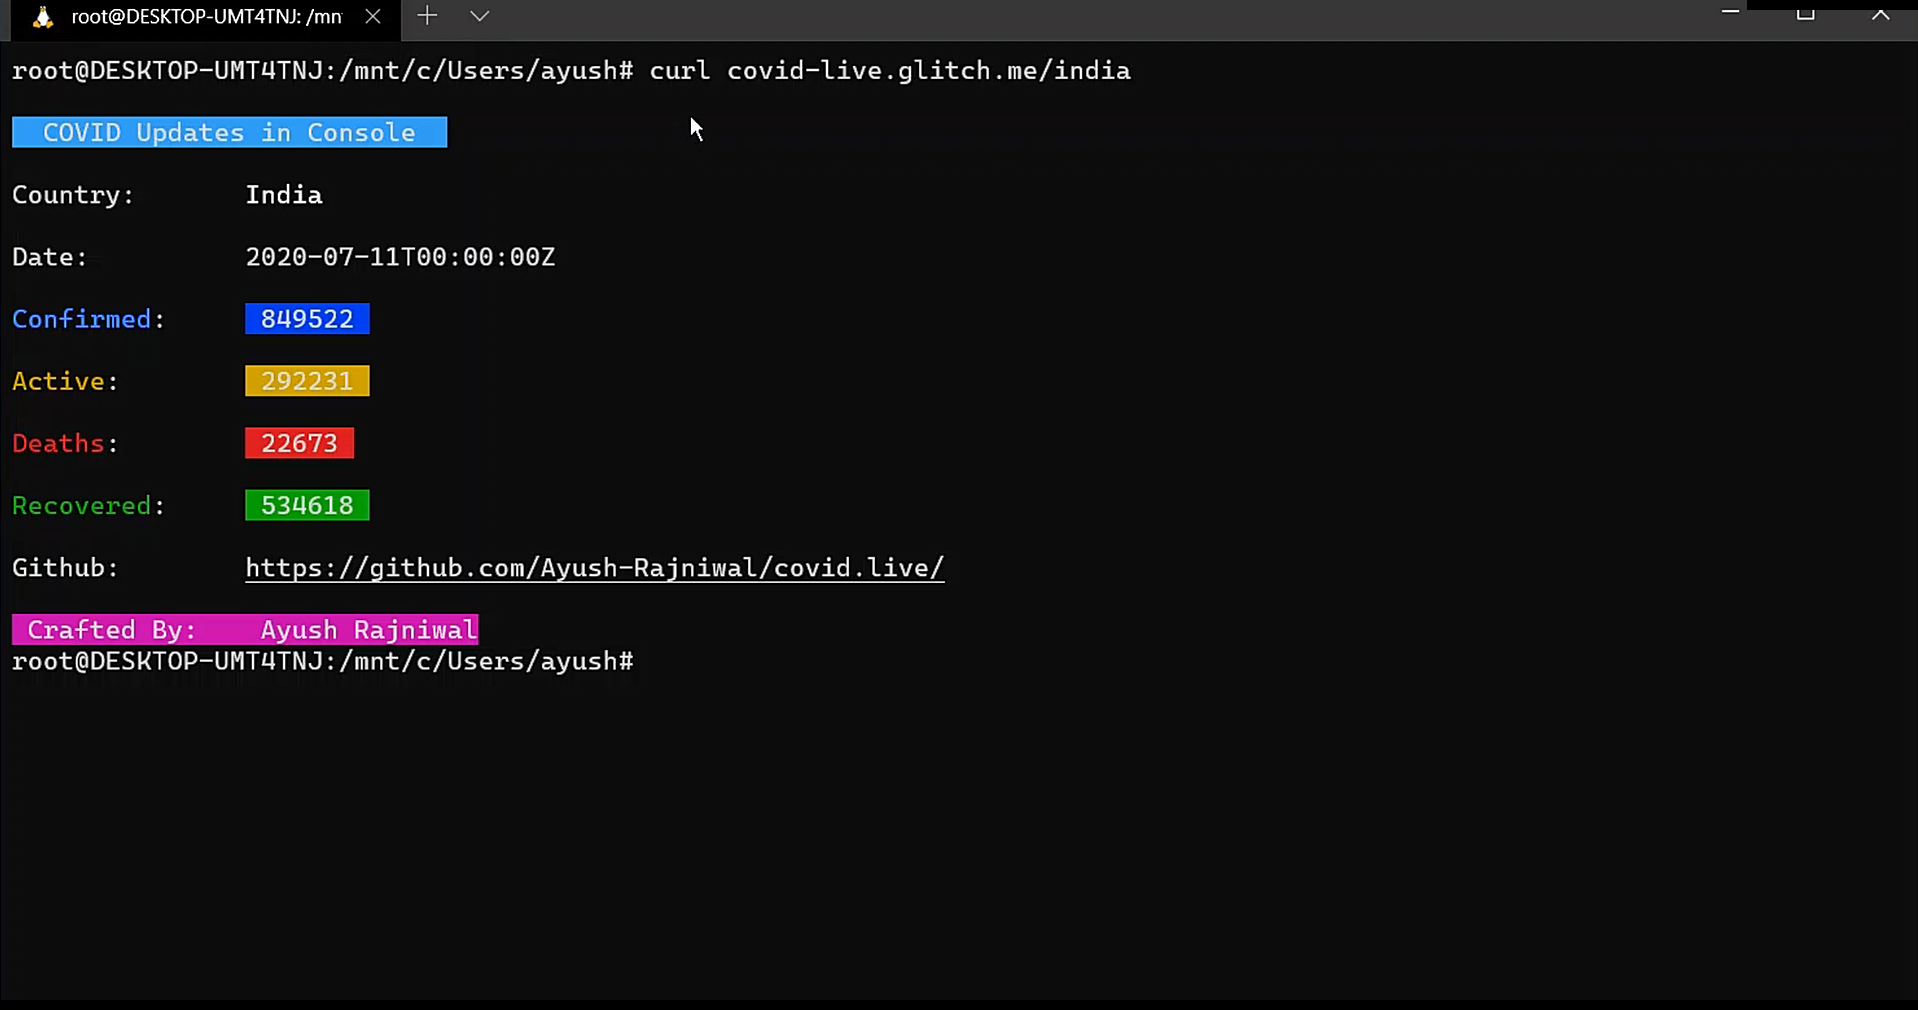Close the current terminal tab
The image size is (1918, 1010).
pos(373,16)
